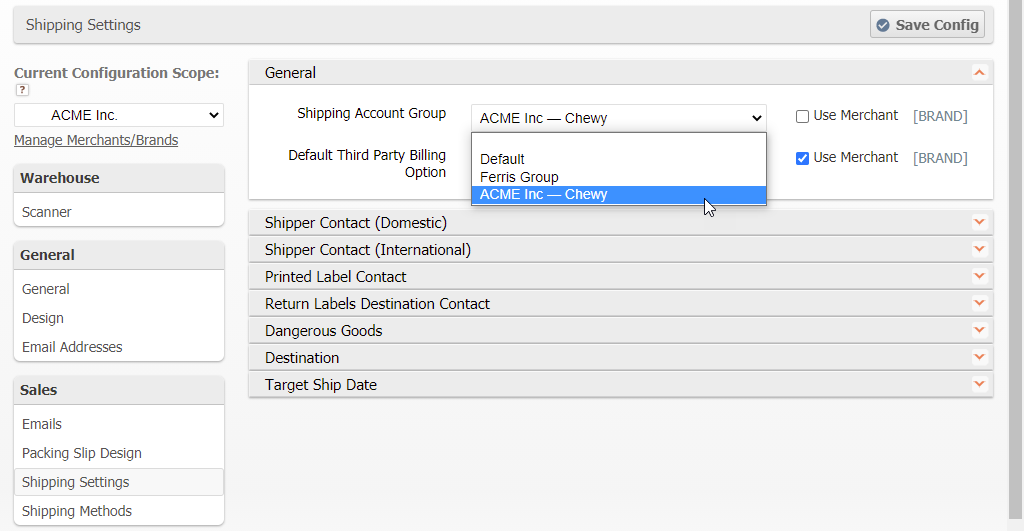Select ACME Inc — Chewy dropdown option
This screenshot has height=531, width=1024.
coord(543,195)
